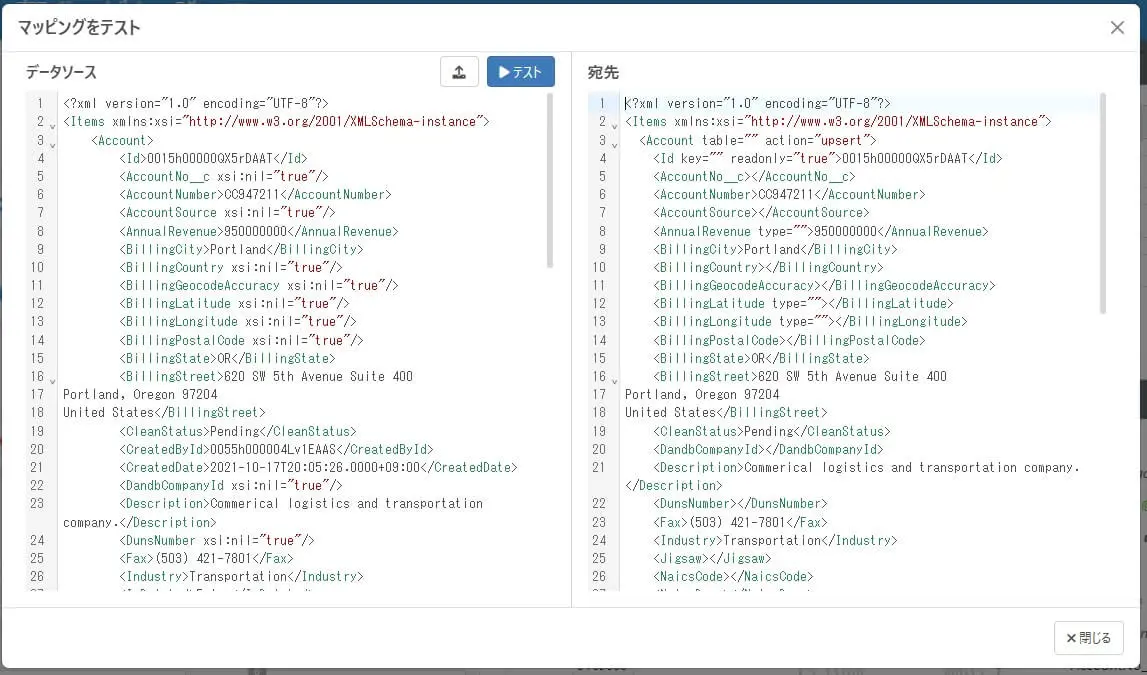
Task: Click the Fax (503) 421-7801 line in destination
Action: (740, 522)
